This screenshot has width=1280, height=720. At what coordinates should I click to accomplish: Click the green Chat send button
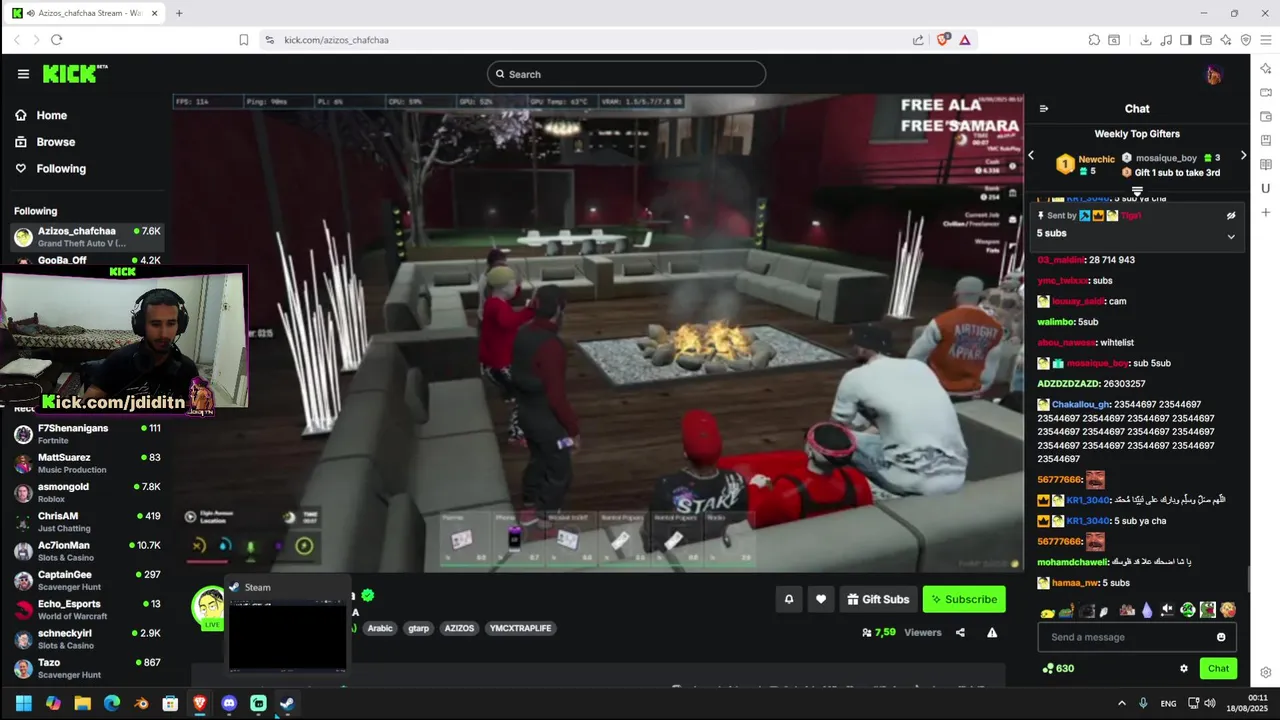click(x=1218, y=669)
